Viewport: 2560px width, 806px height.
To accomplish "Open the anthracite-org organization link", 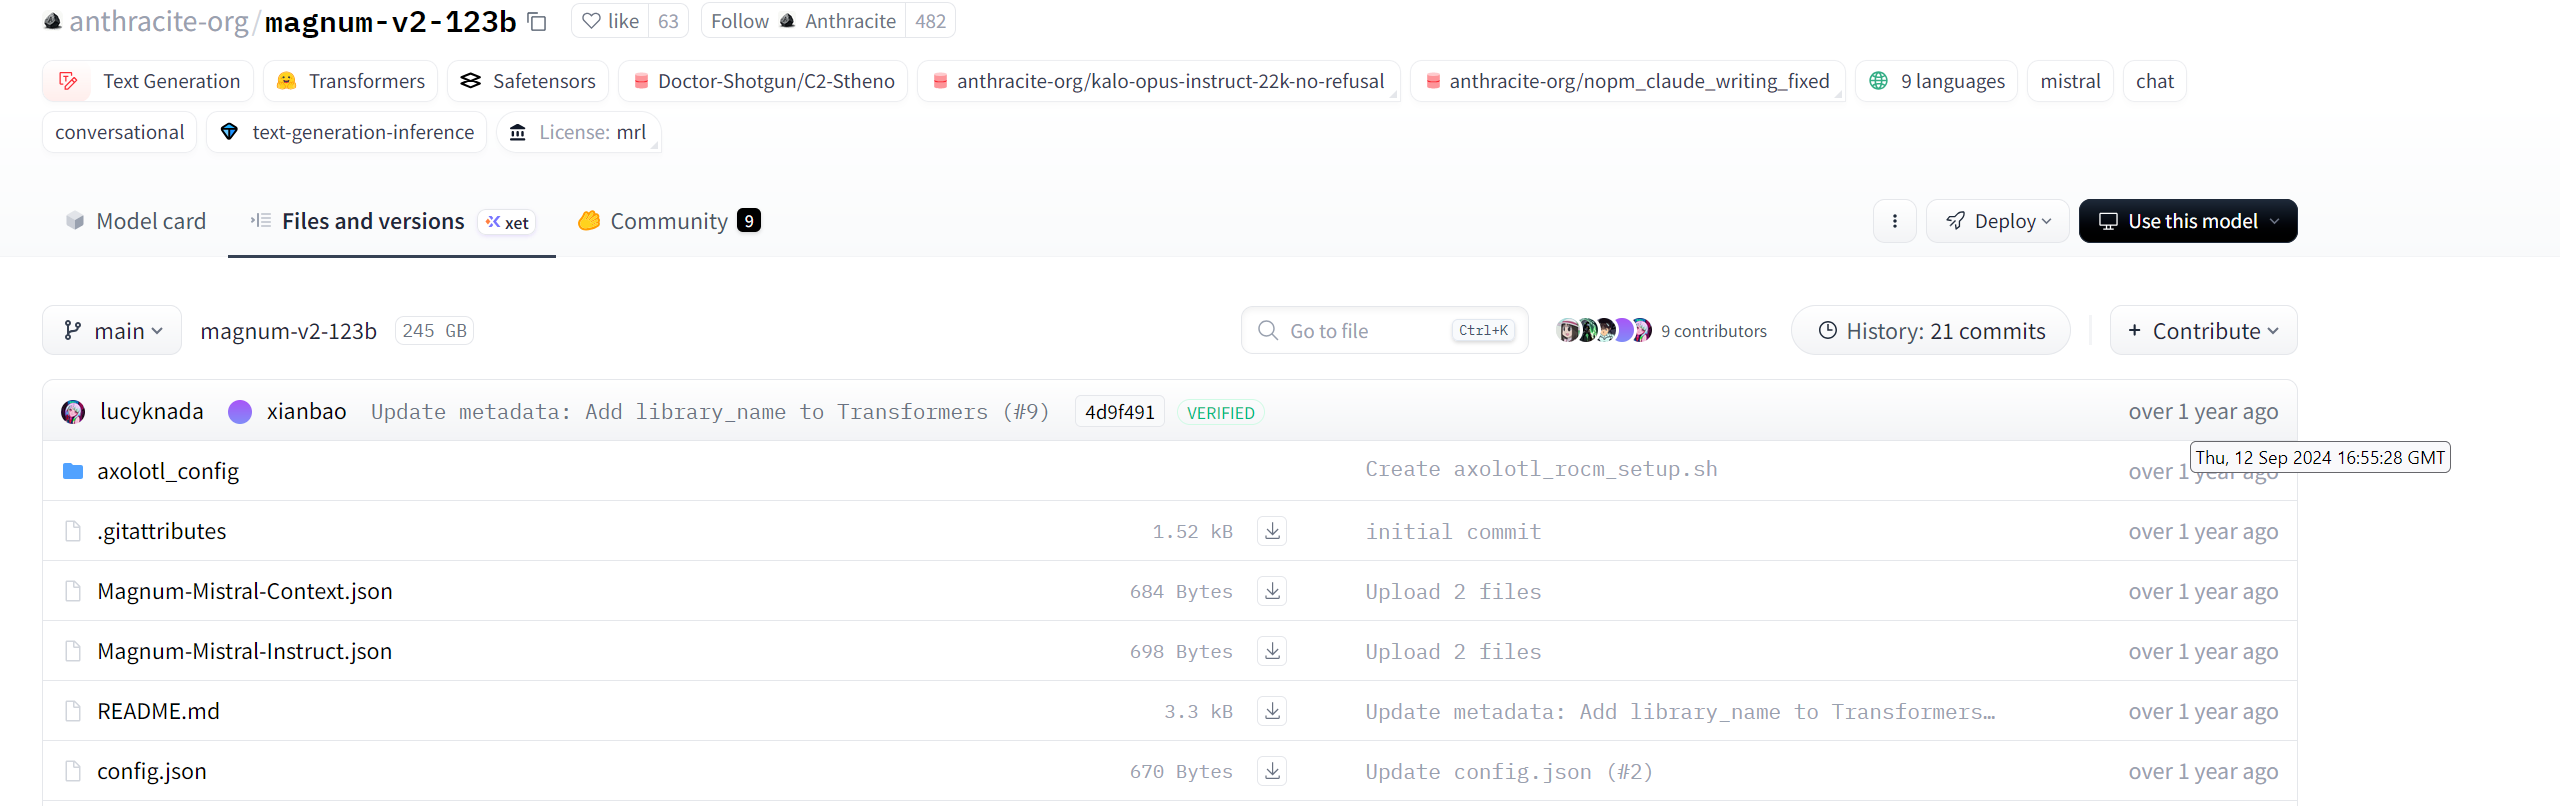I will (158, 21).
